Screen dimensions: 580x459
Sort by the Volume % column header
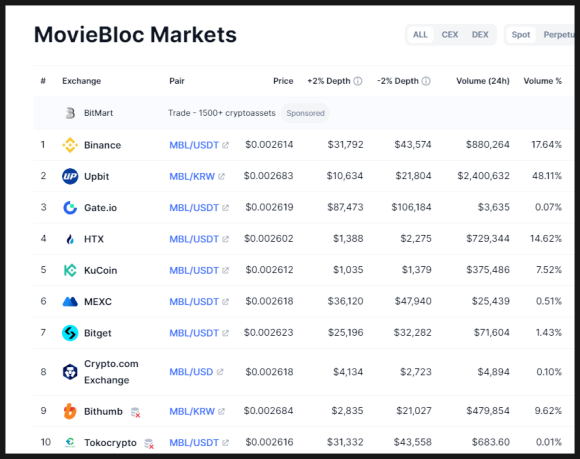click(542, 81)
